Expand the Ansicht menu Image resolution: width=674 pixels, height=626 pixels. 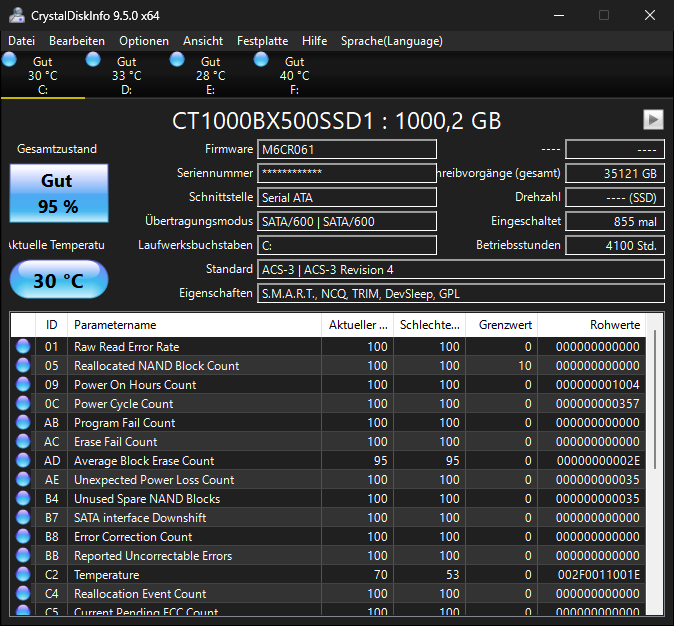203,41
